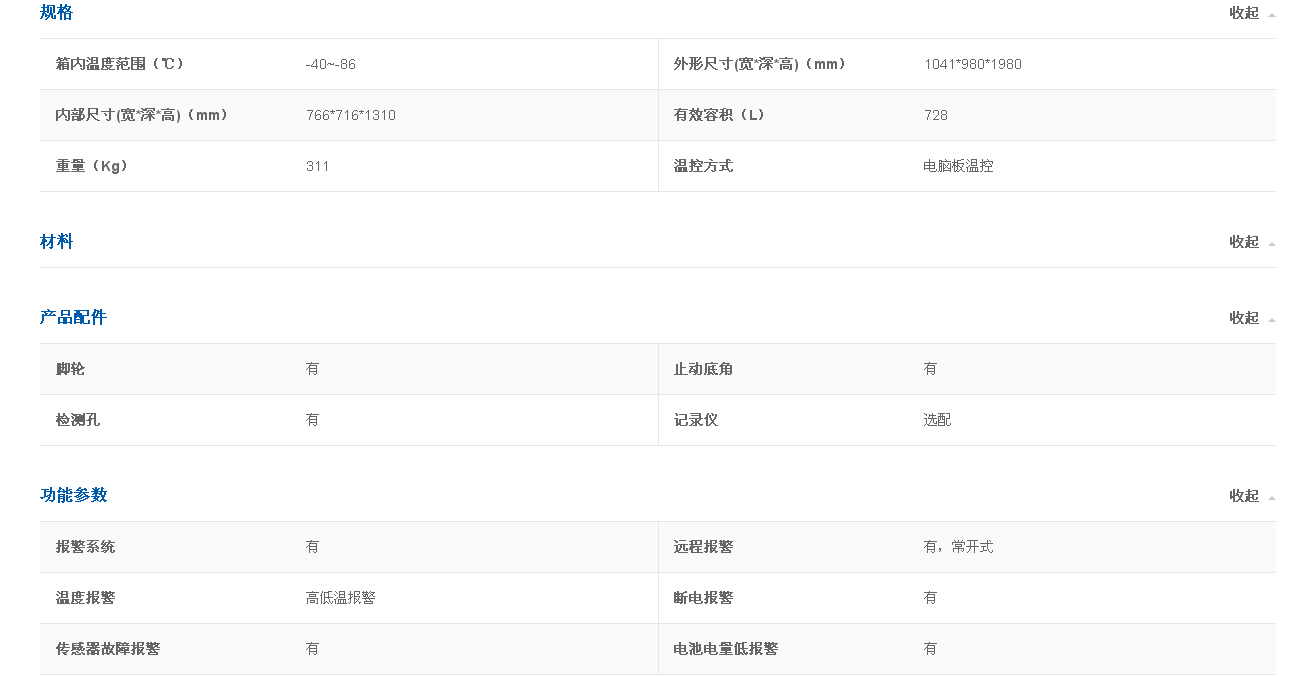Select the 有，常开式 remote alarm value
This screenshot has width=1312, height=677.
tap(958, 547)
